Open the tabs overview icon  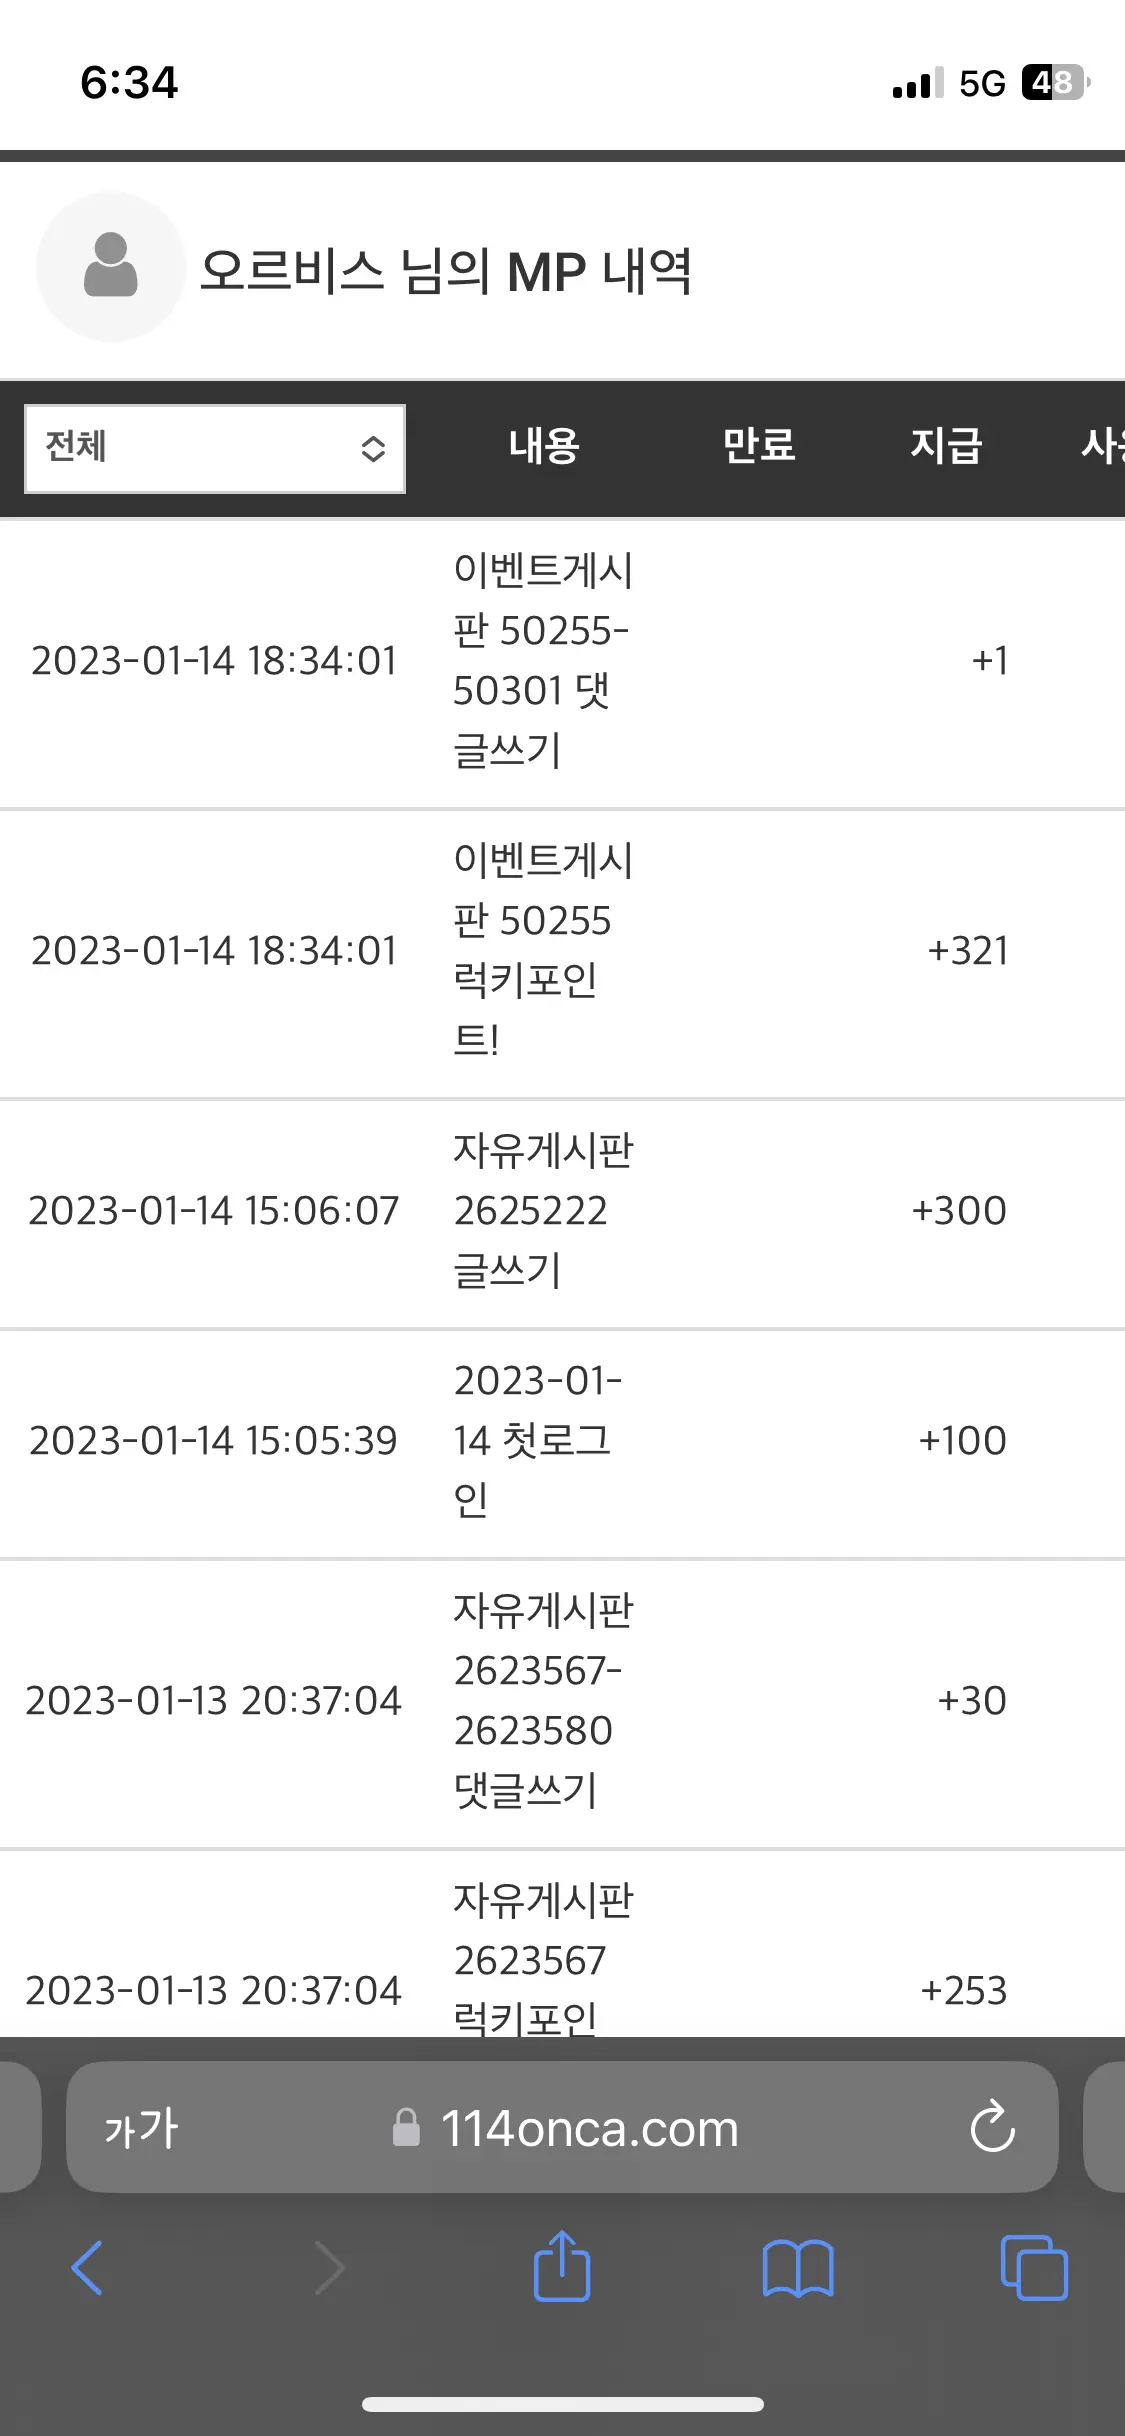click(1034, 2268)
